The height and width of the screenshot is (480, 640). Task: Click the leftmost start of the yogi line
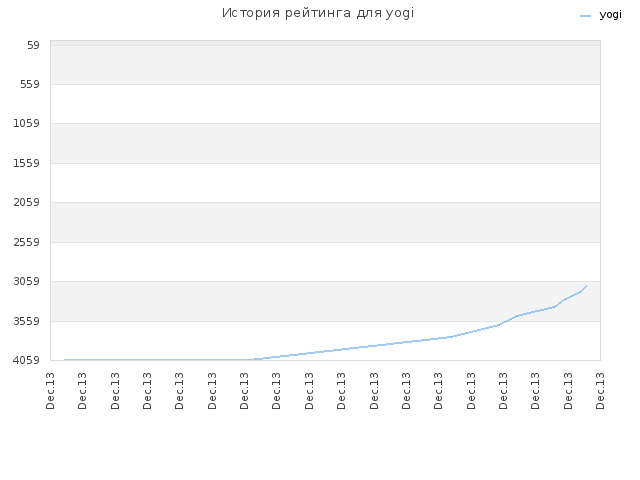click(x=64, y=360)
